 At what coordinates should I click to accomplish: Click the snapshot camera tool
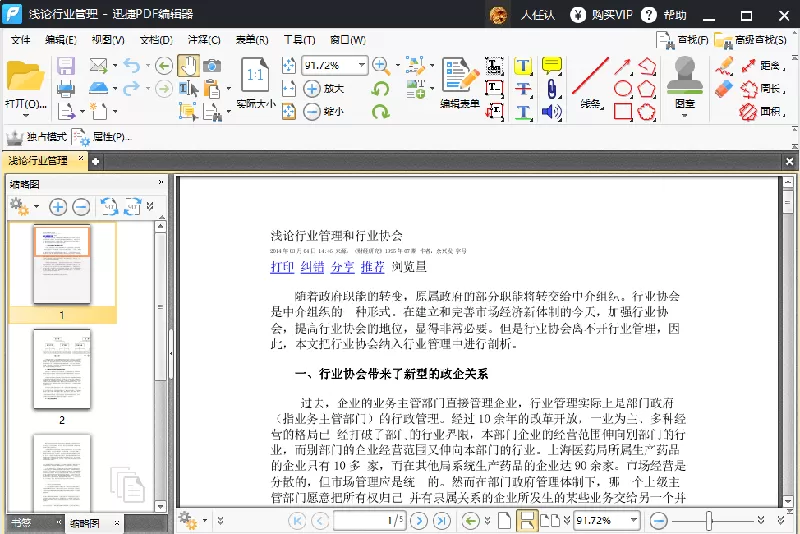click(x=212, y=66)
